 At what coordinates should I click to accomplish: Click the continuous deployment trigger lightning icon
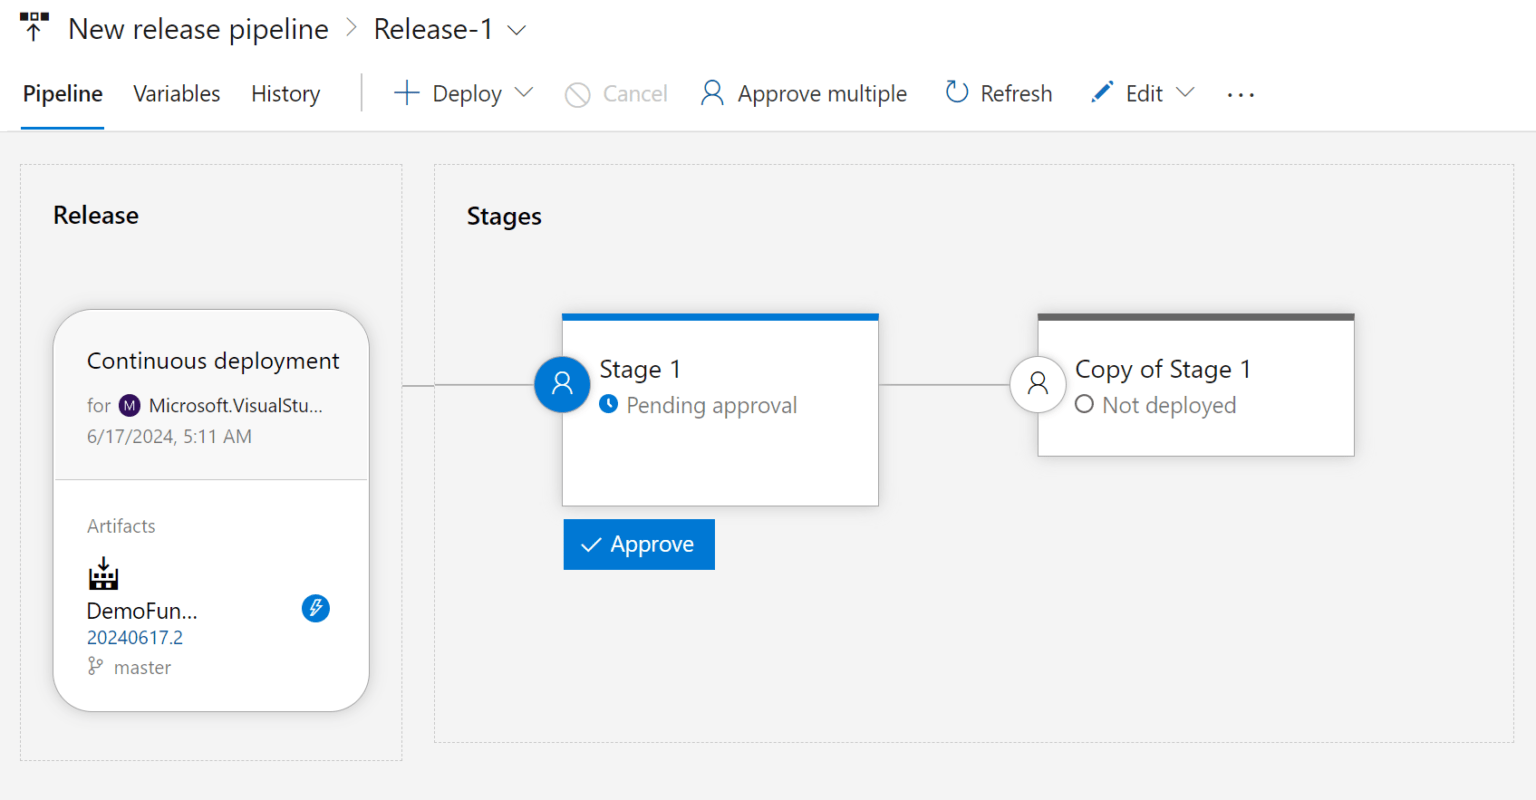pyautogui.click(x=316, y=608)
